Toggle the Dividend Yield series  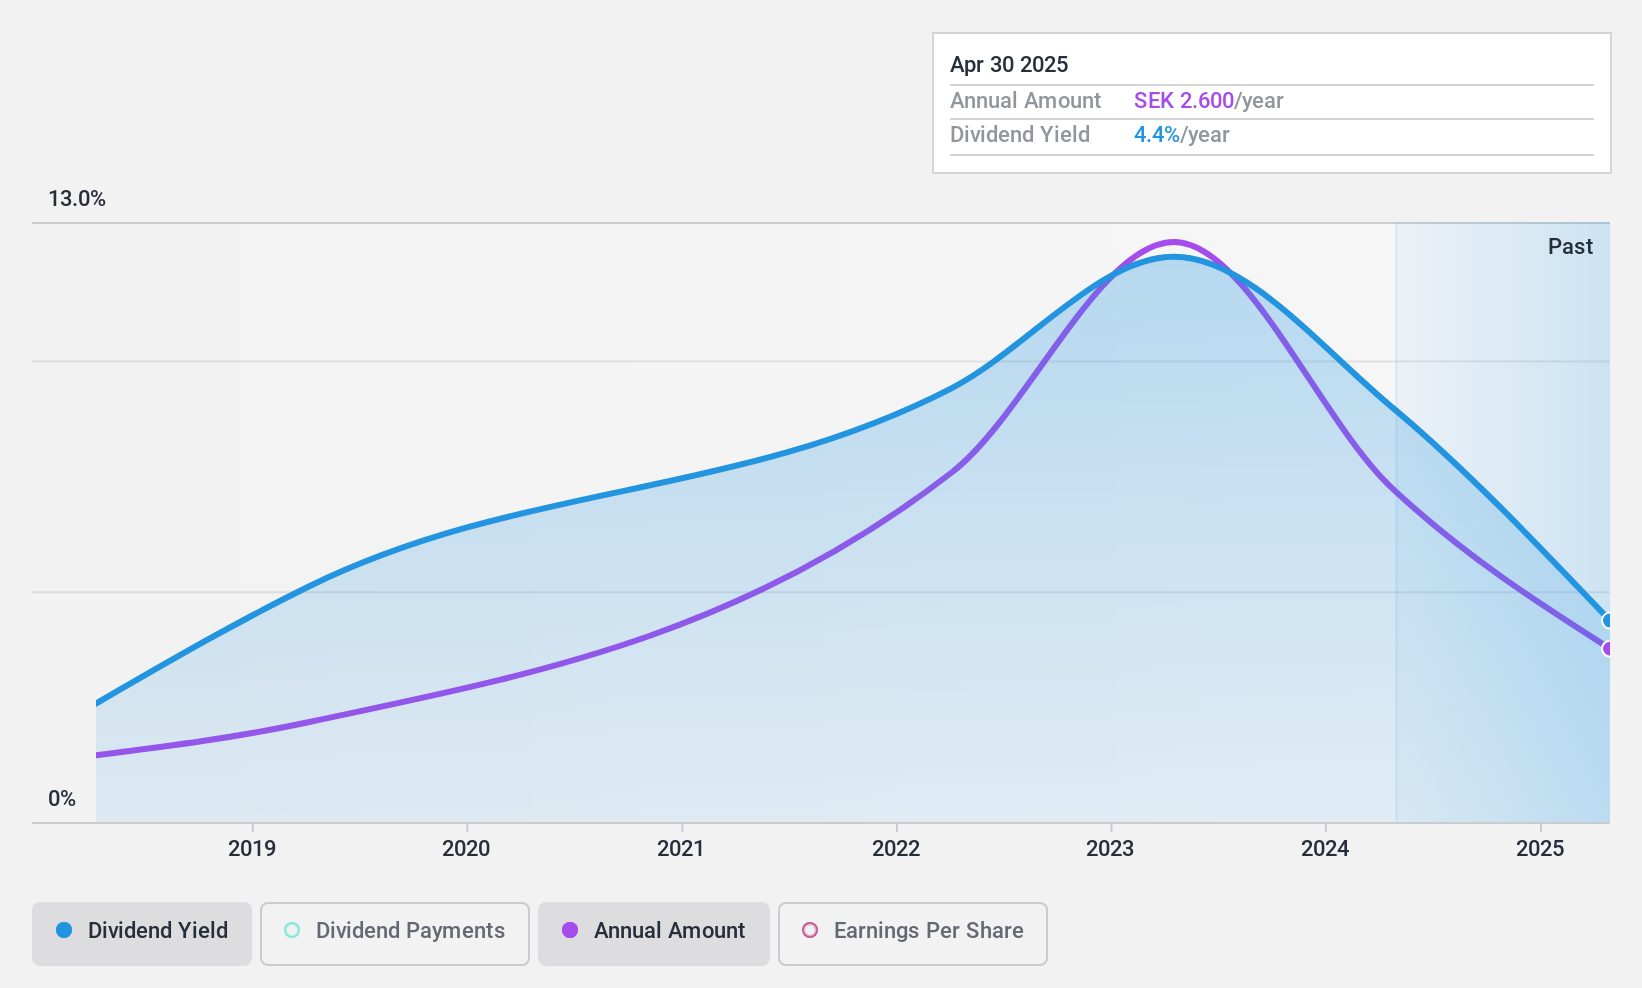(141, 934)
